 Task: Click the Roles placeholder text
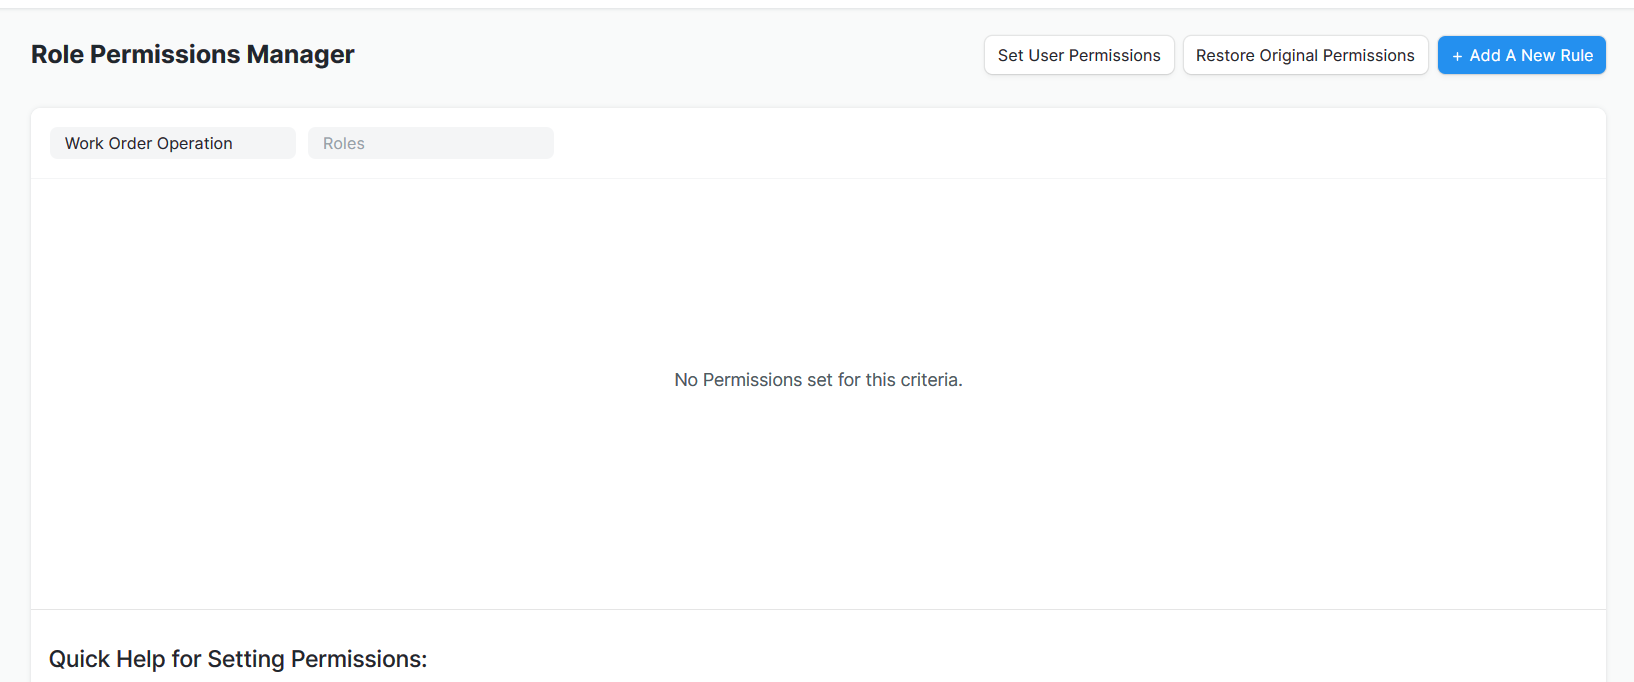pyautogui.click(x=343, y=143)
